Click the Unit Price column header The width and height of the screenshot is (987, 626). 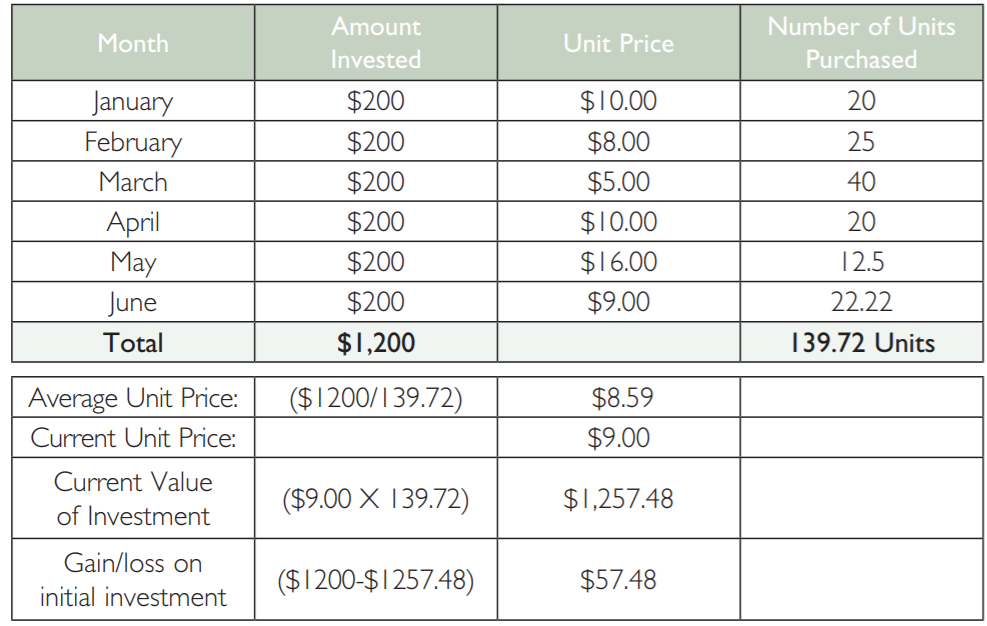pos(618,43)
